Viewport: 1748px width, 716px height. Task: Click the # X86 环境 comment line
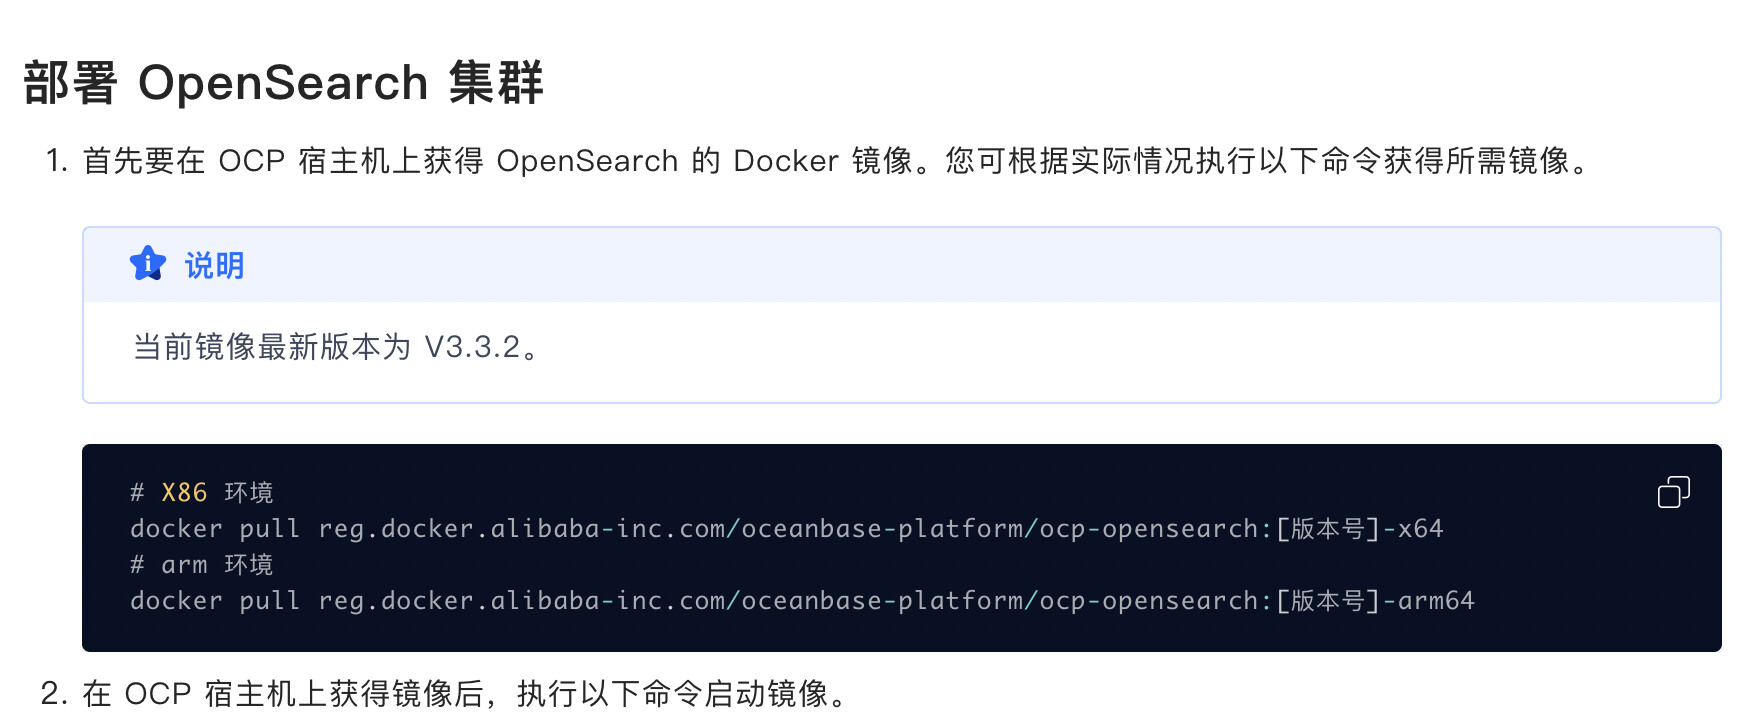[202, 493]
